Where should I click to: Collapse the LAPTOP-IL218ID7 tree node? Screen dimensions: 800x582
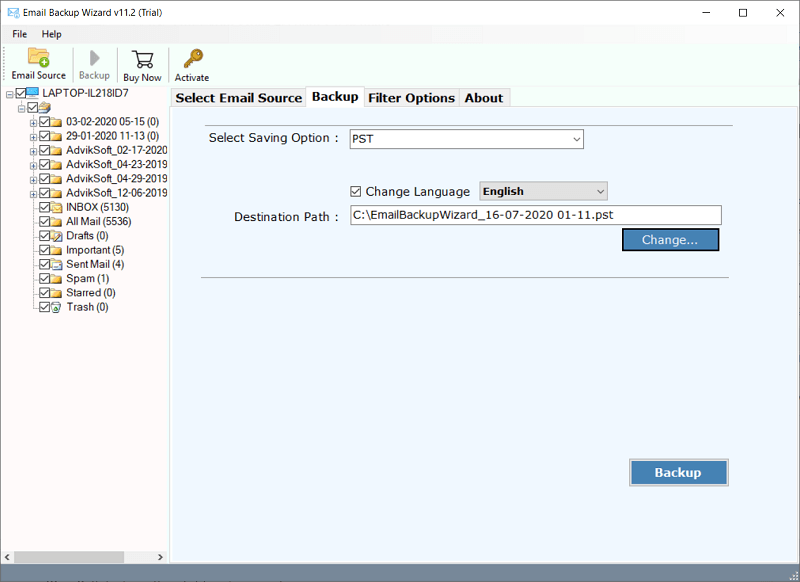(x=9, y=94)
